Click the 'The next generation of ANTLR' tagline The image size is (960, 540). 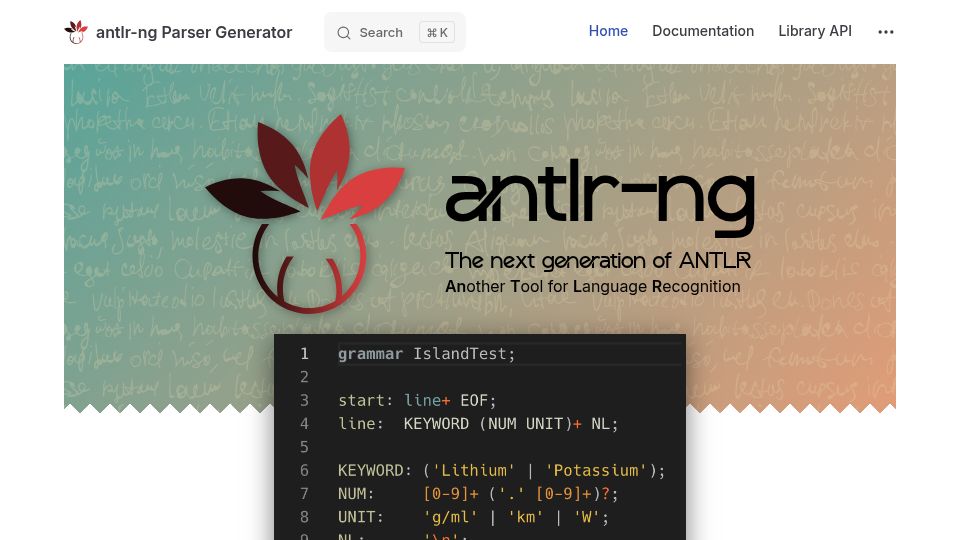598,261
